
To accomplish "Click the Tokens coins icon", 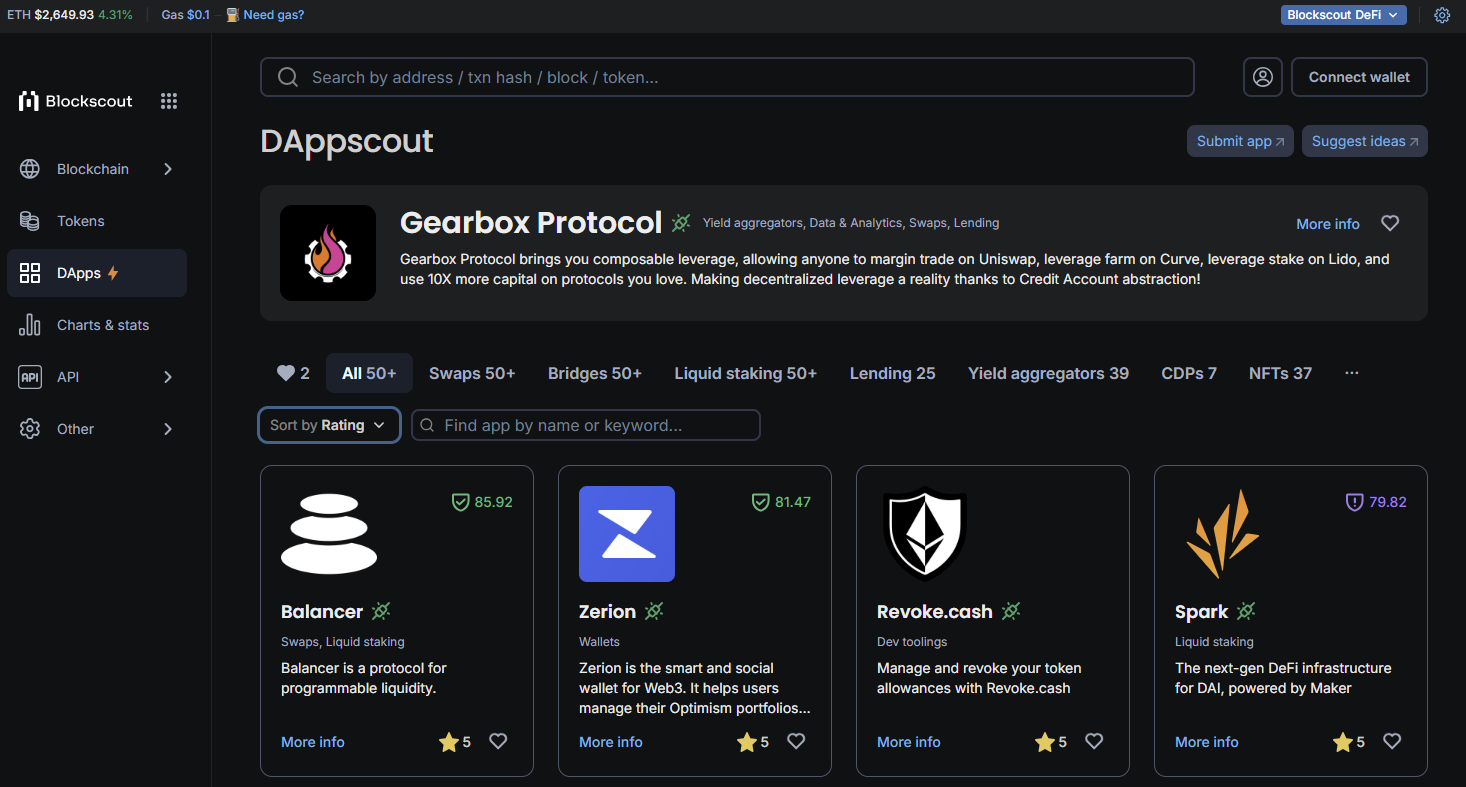I will click(30, 221).
